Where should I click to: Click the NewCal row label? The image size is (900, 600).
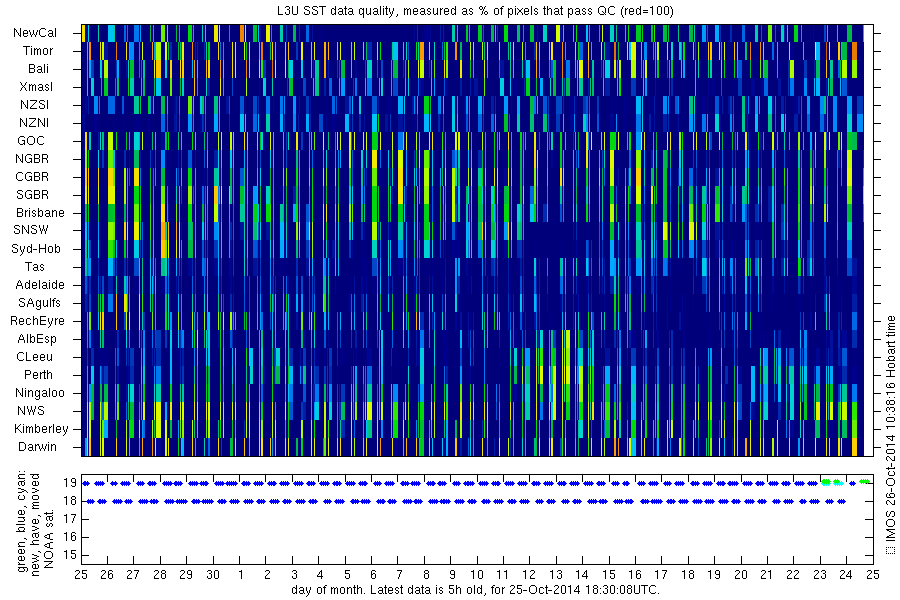pos(35,33)
